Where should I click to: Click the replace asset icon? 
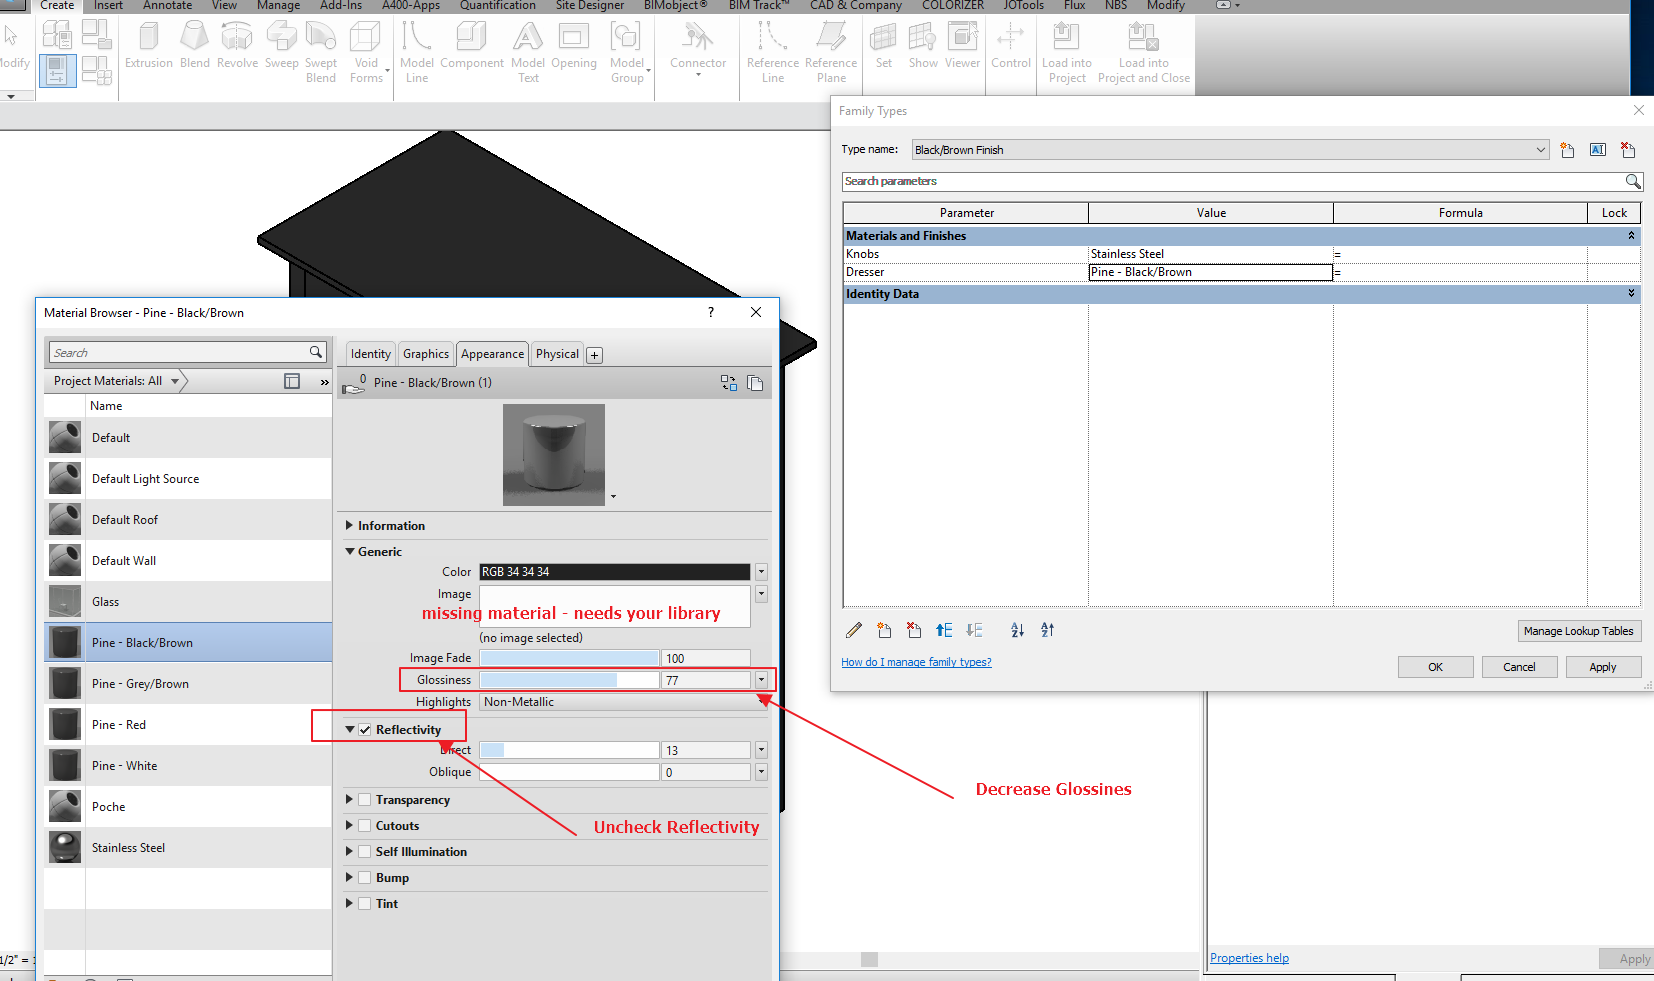(728, 383)
